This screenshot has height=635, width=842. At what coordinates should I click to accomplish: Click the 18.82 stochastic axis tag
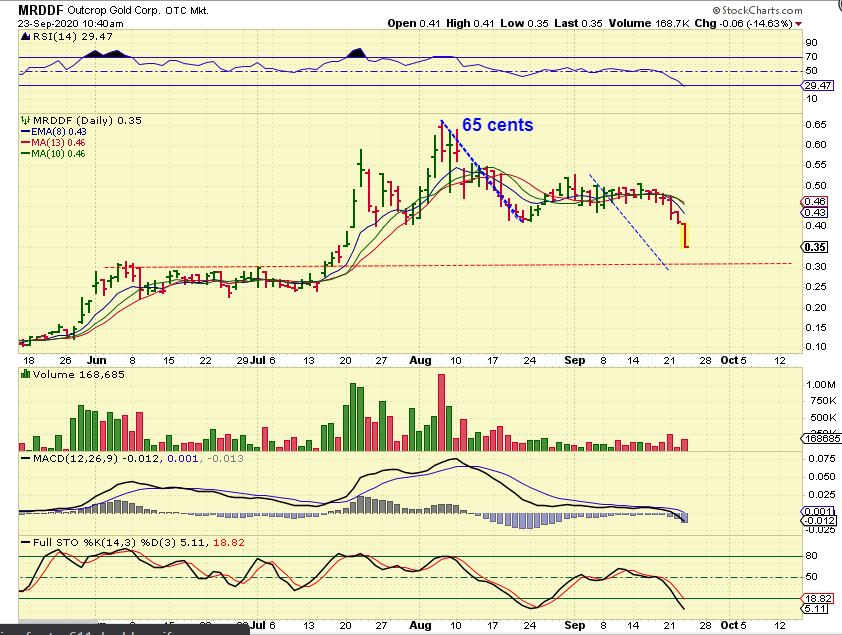pyautogui.click(x=818, y=598)
